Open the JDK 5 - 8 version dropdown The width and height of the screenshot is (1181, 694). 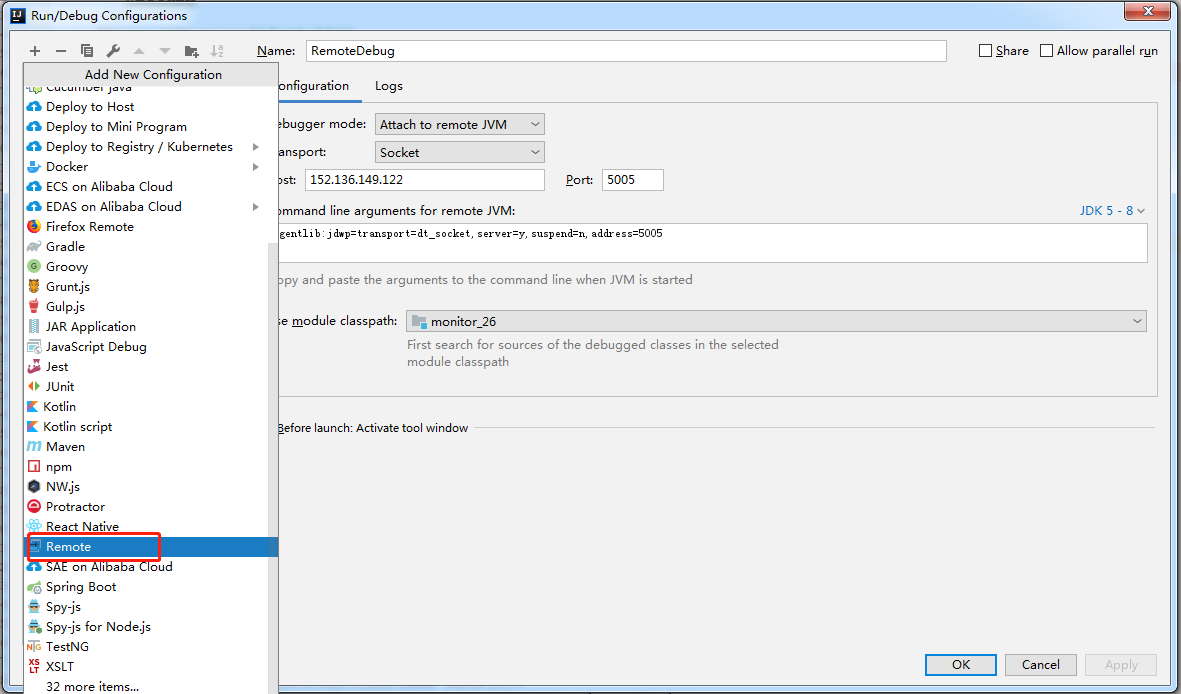(x=1112, y=211)
